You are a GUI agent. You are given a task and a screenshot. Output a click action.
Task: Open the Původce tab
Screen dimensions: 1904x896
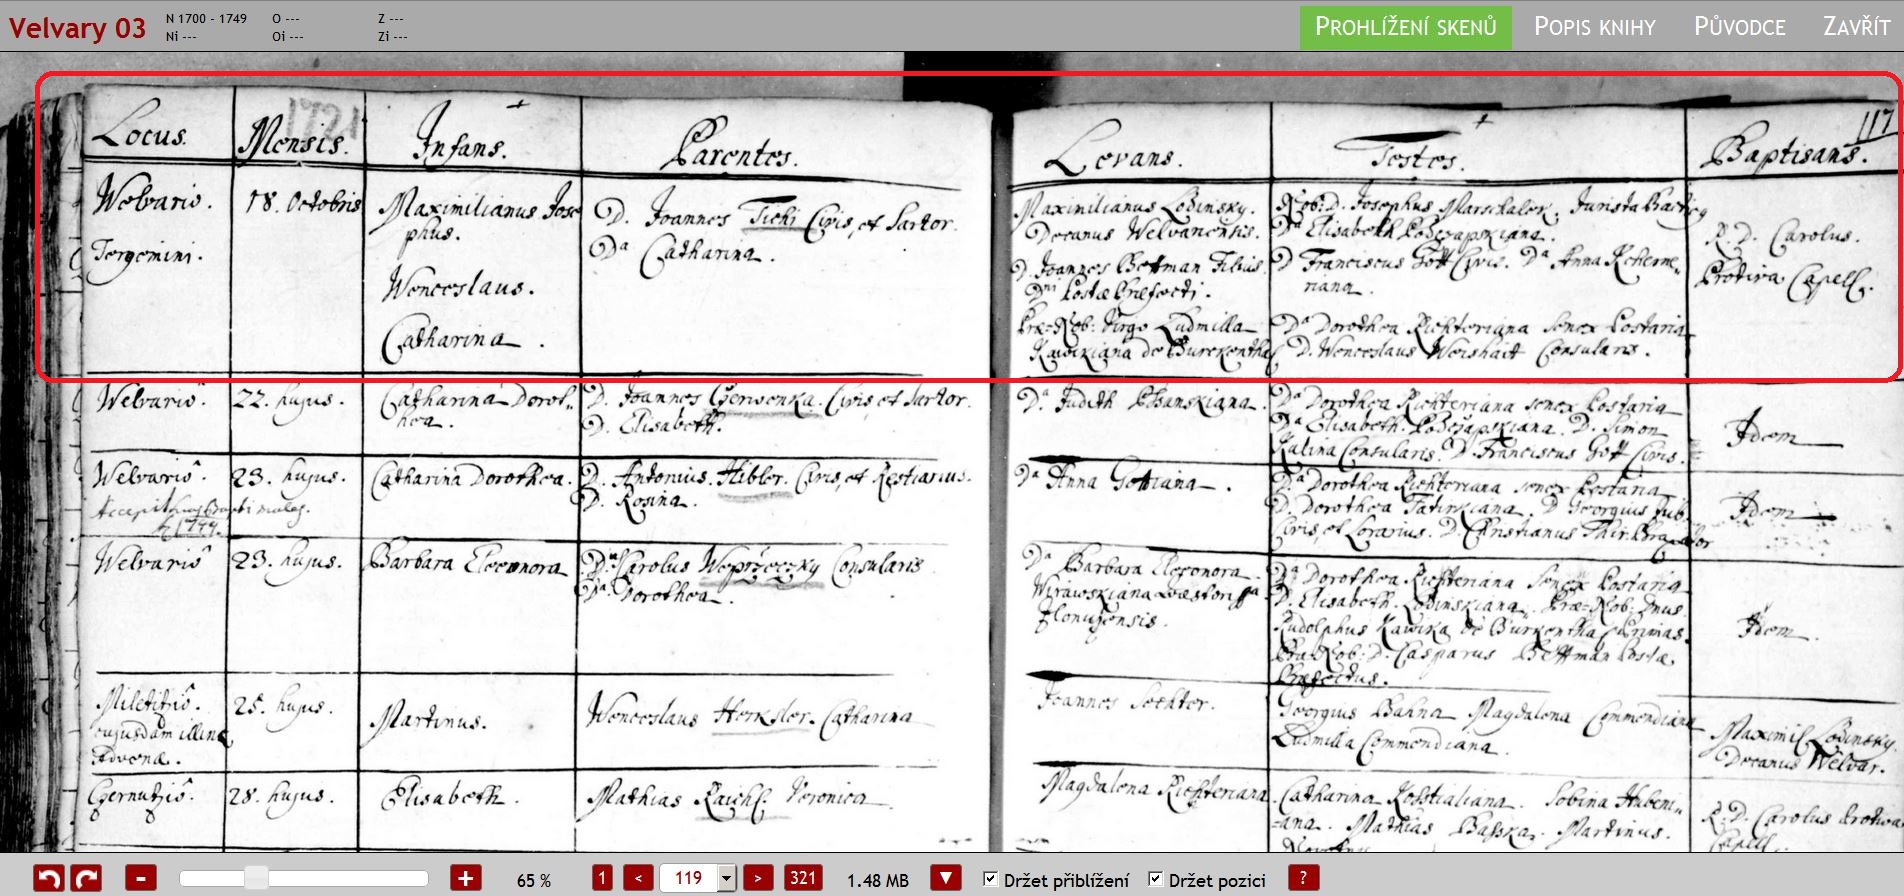coord(1739,27)
